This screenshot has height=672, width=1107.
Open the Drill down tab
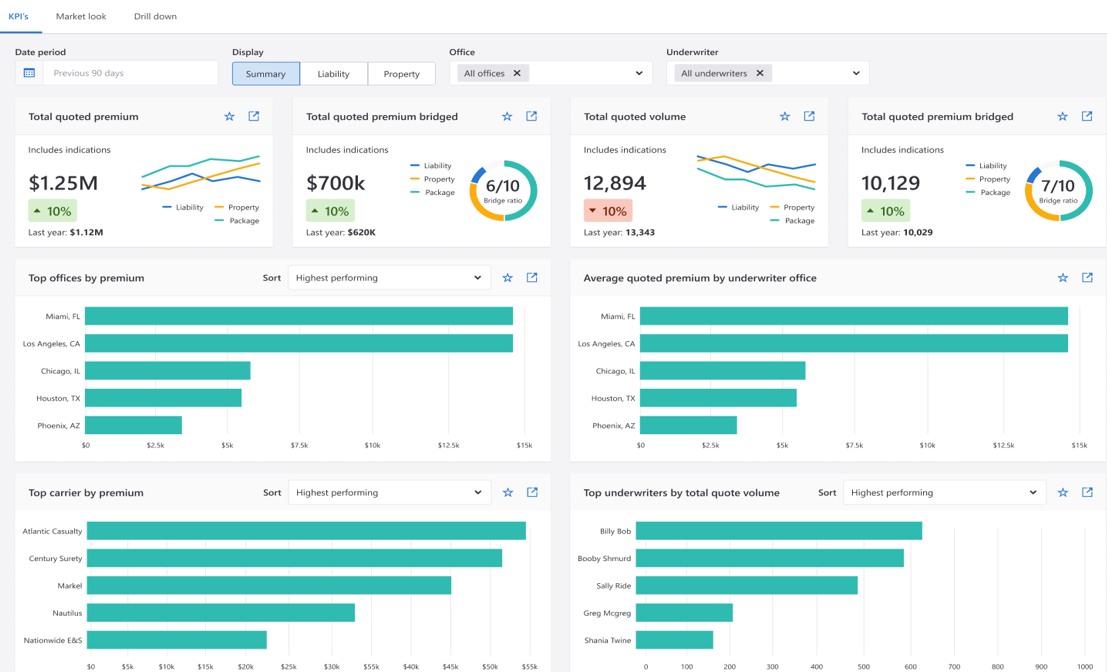coord(155,17)
